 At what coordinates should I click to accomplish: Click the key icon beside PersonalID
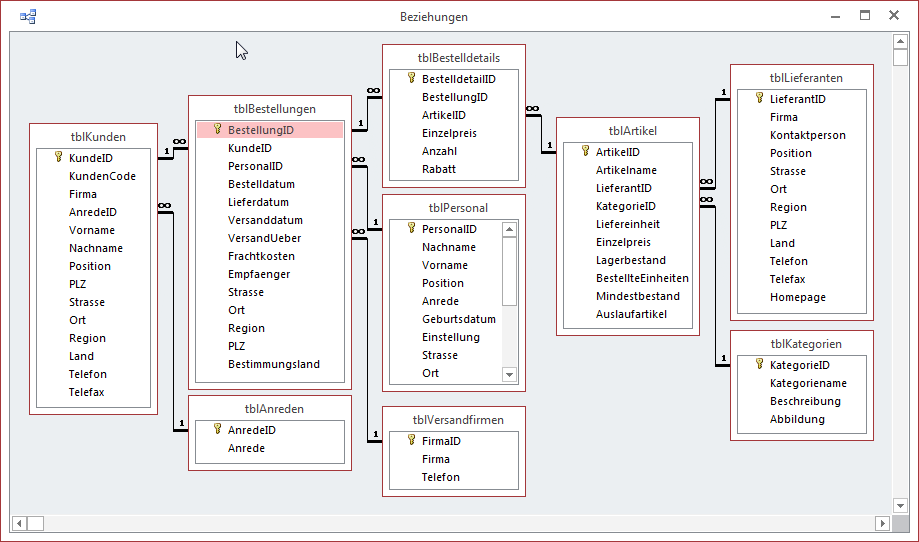(x=411, y=229)
